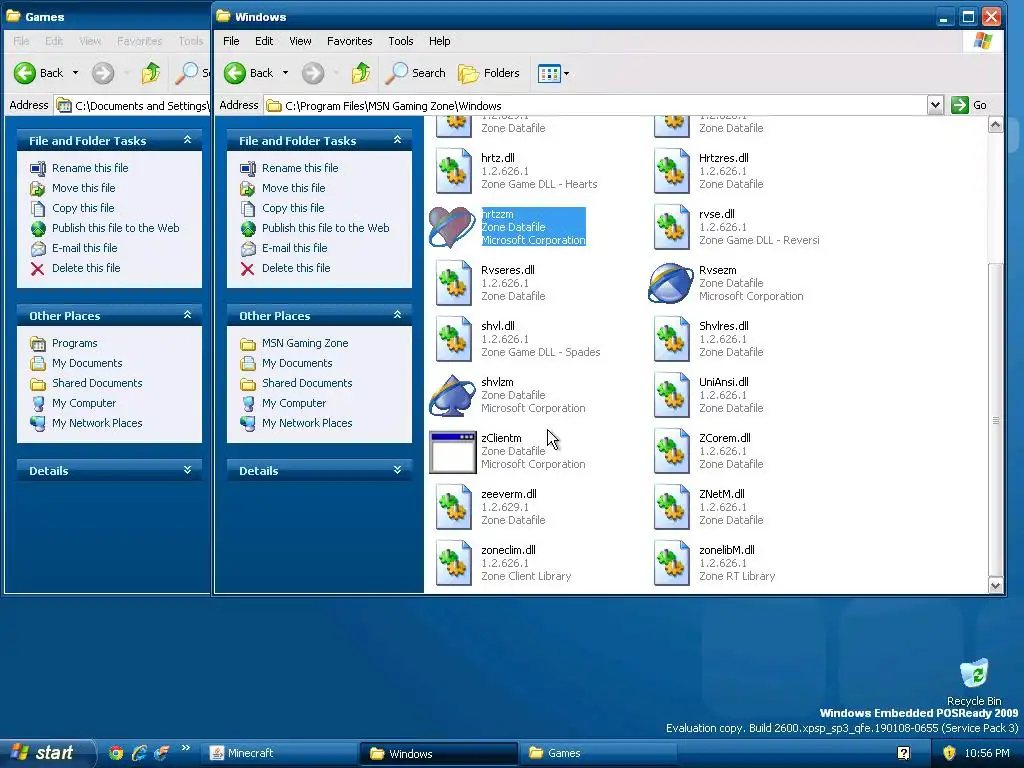Click Copy this file in Windows window
1024x768 pixels.
pyautogui.click(x=293, y=208)
